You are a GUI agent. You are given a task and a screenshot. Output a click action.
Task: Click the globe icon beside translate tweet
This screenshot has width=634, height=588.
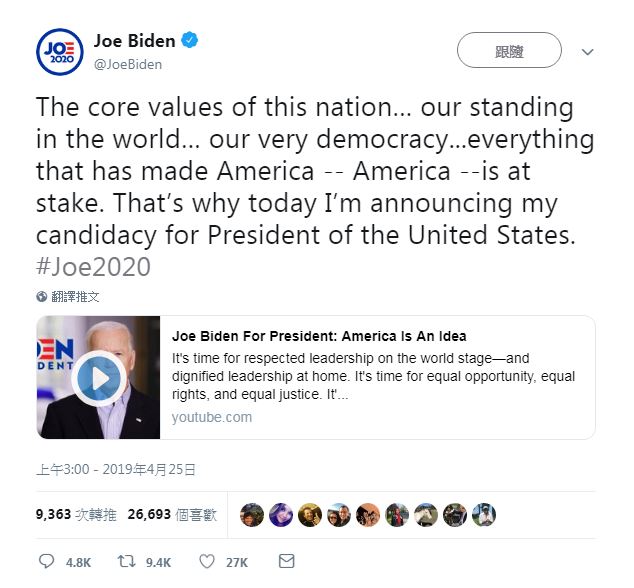(x=42, y=296)
